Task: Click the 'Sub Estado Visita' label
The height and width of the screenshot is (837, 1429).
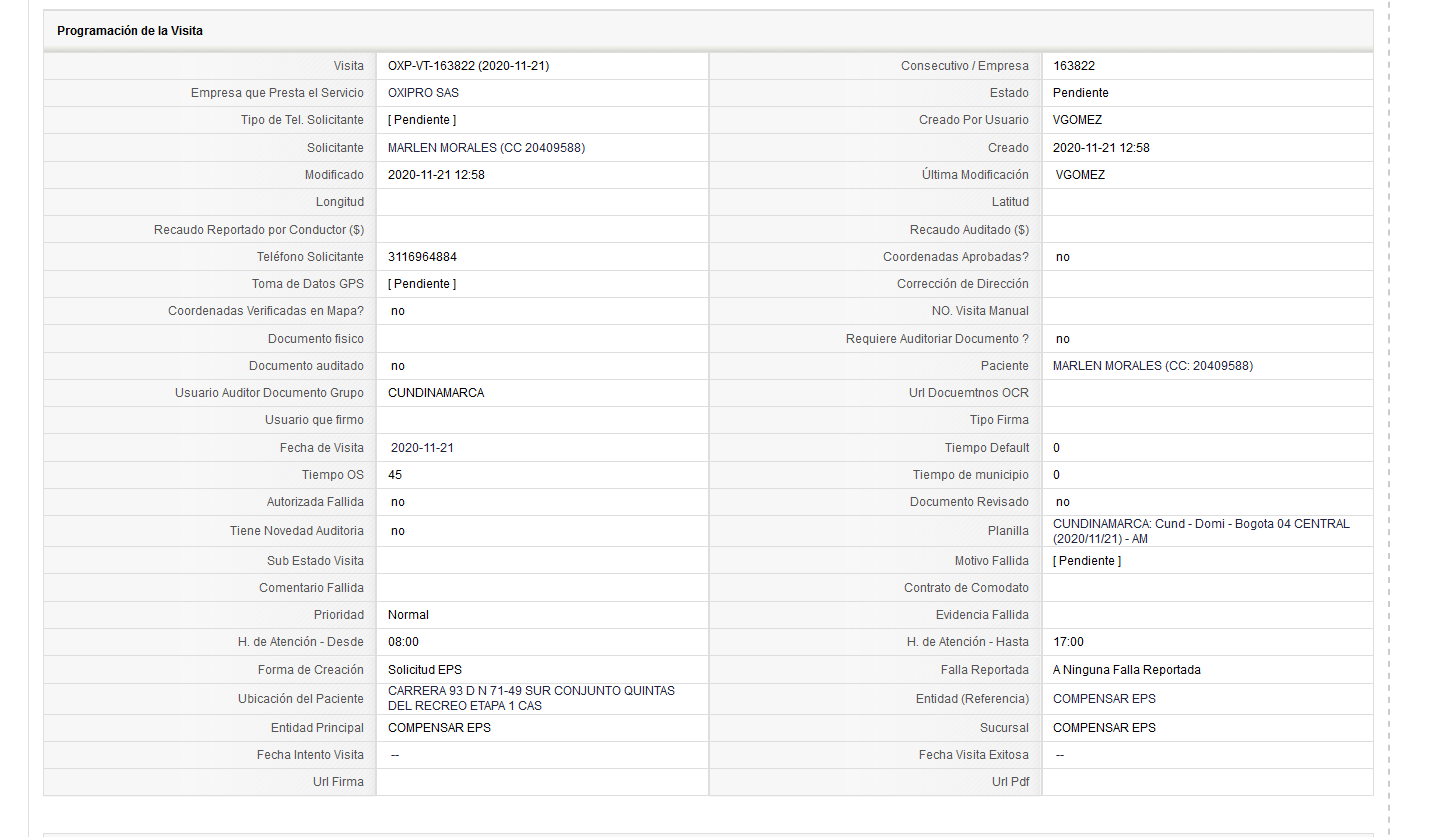Action: click(315, 561)
